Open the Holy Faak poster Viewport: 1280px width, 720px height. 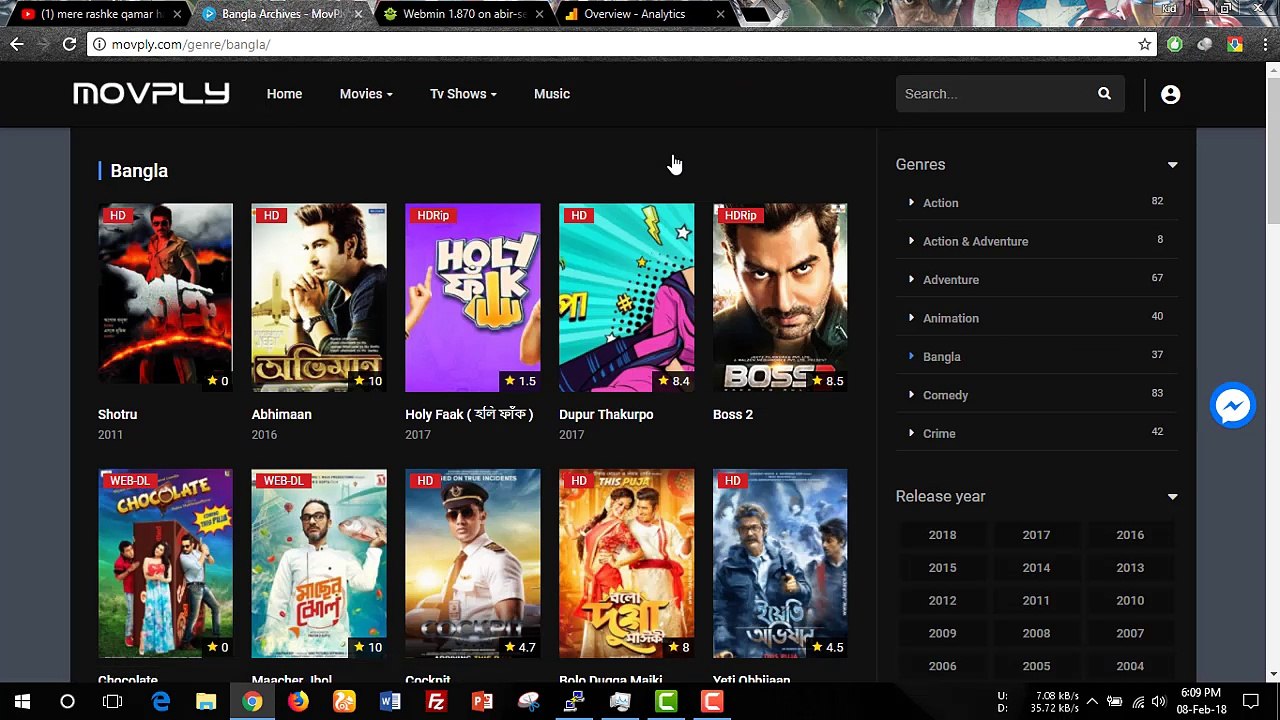(x=472, y=298)
